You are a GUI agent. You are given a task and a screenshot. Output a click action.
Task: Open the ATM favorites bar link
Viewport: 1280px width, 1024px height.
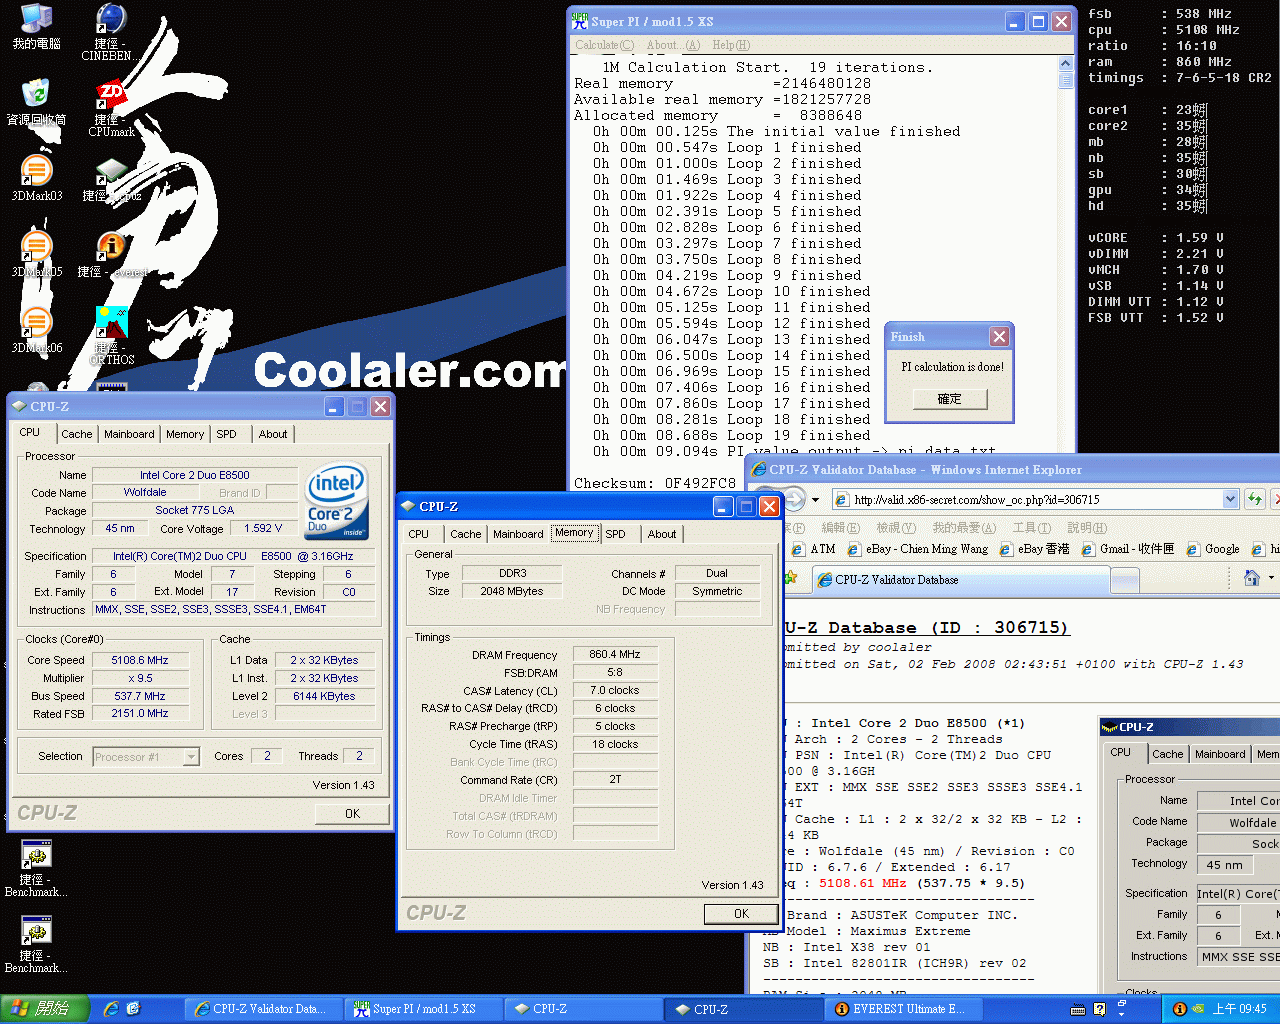[x=814, y=549]
